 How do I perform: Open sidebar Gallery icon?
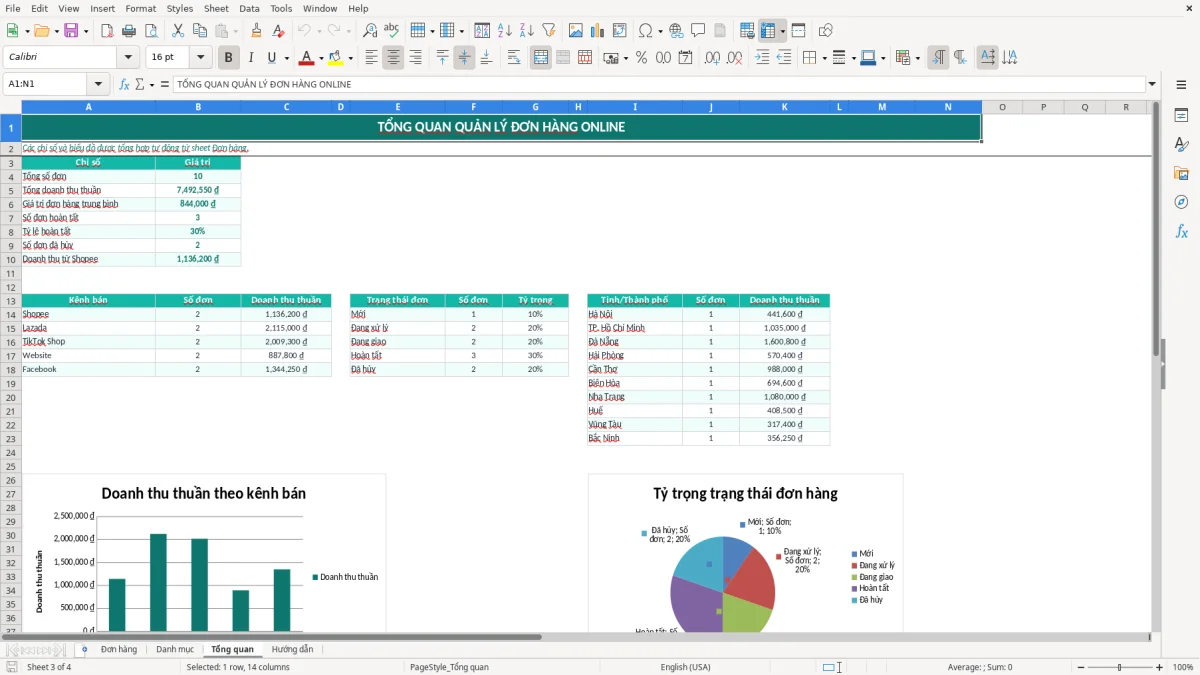tap(1181, 174)
